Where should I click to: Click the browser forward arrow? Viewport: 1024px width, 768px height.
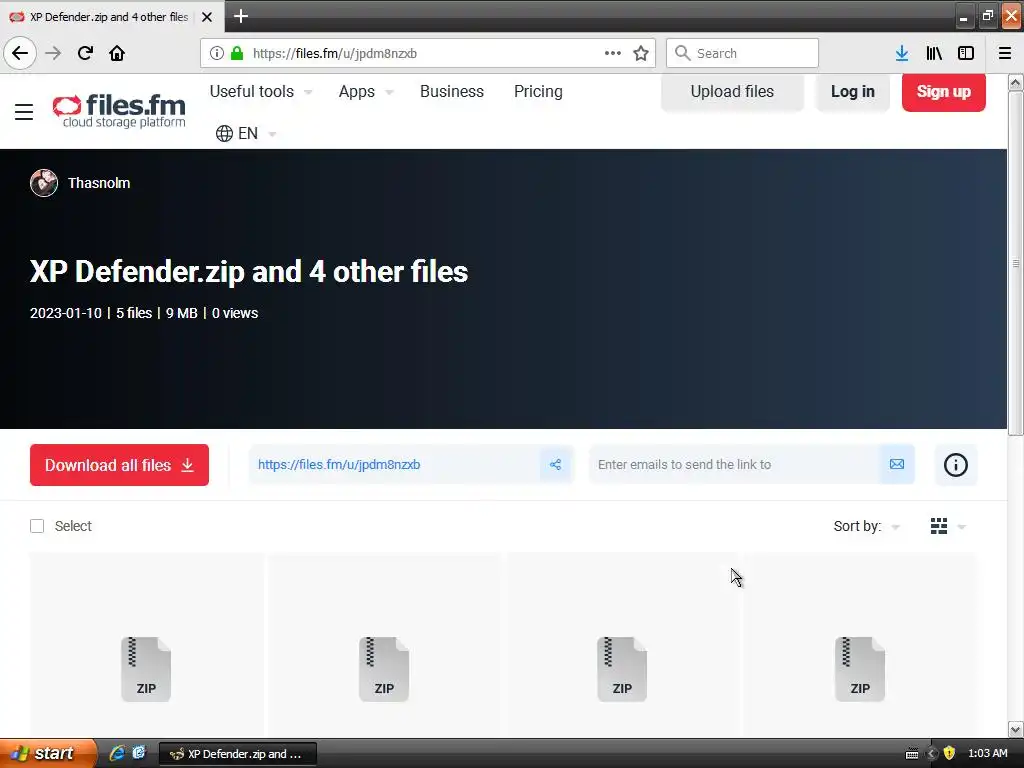(x=53, y=53)
